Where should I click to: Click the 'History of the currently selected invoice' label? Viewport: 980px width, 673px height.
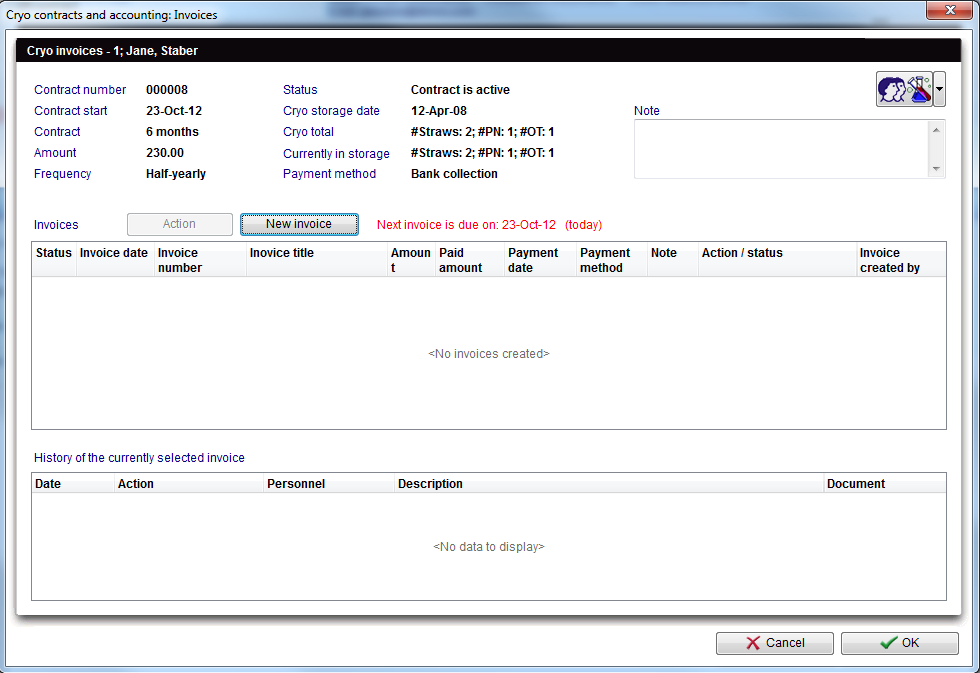point(139,458)
